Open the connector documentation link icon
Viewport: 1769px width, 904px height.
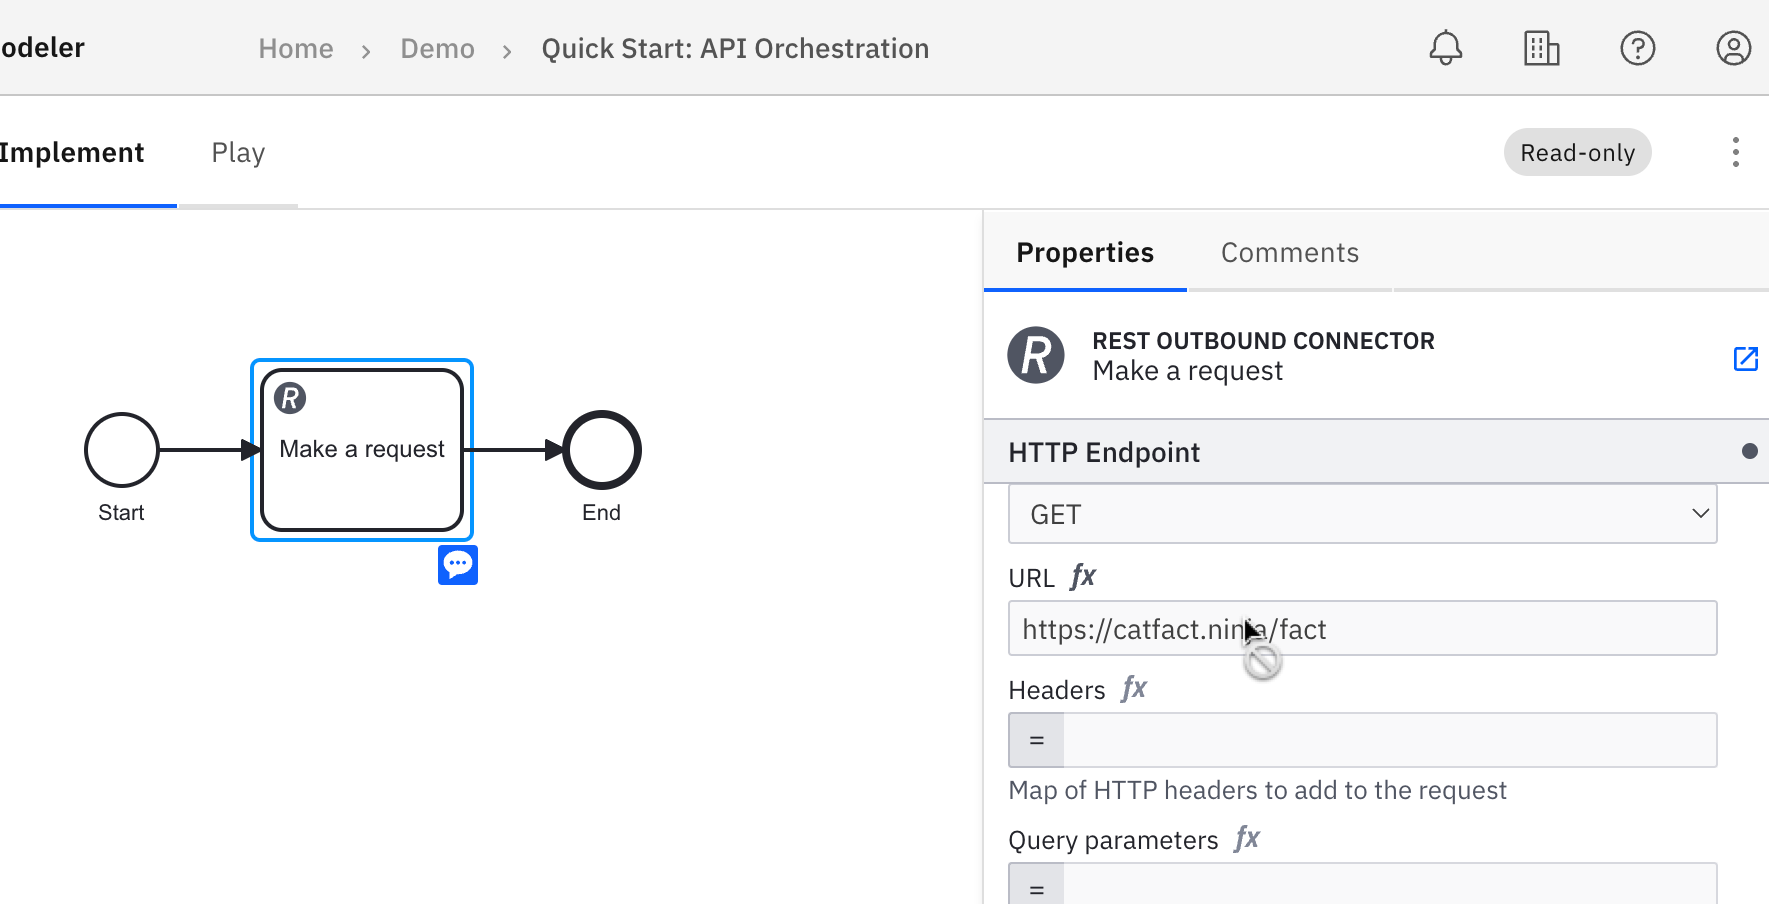pos(1745,358)
